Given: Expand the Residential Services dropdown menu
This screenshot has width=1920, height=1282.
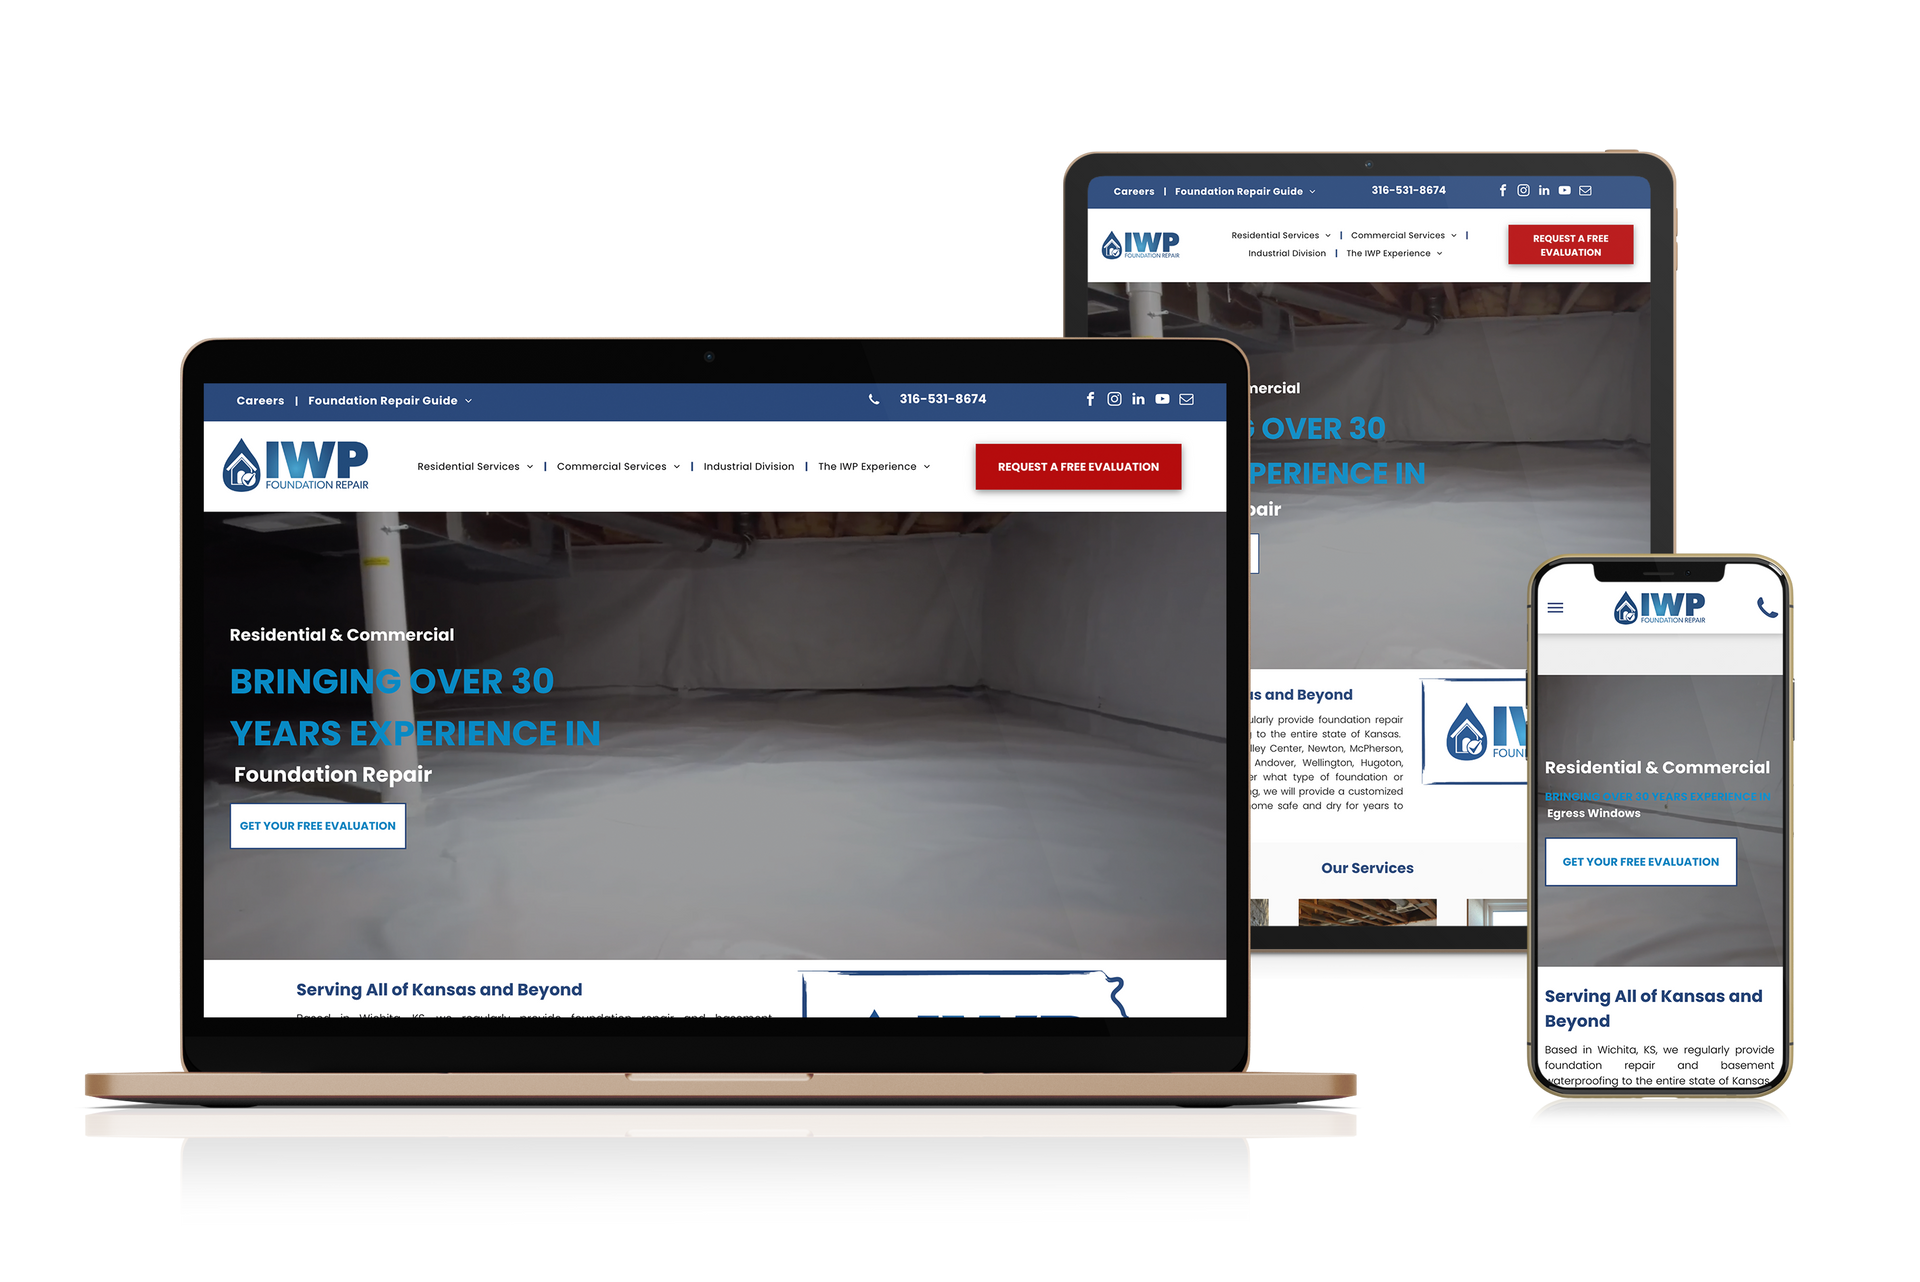Looking at the screenshot, I should [x=476, y=466].
